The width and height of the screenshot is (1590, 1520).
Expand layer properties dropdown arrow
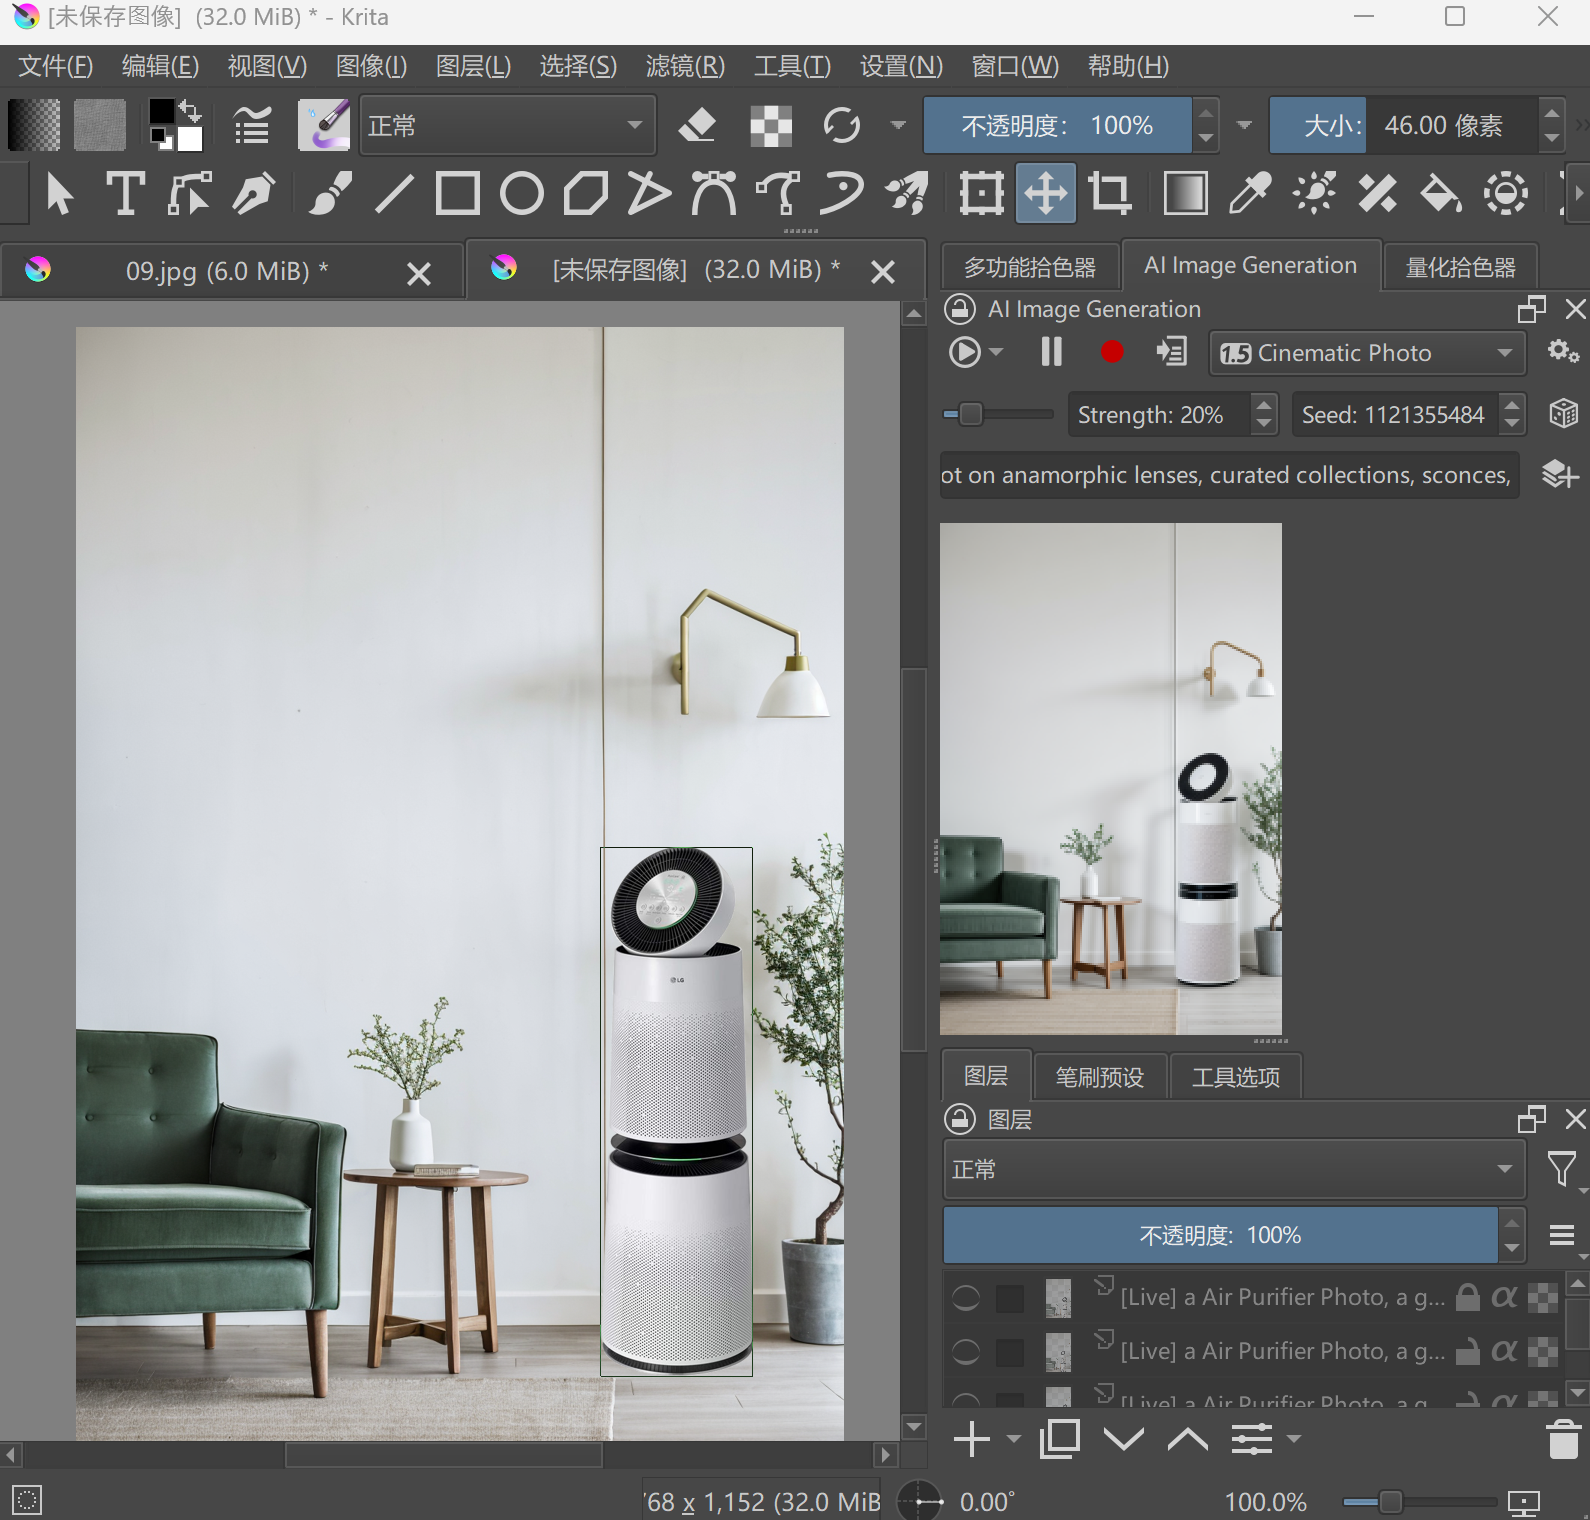pos(1294,1439)
